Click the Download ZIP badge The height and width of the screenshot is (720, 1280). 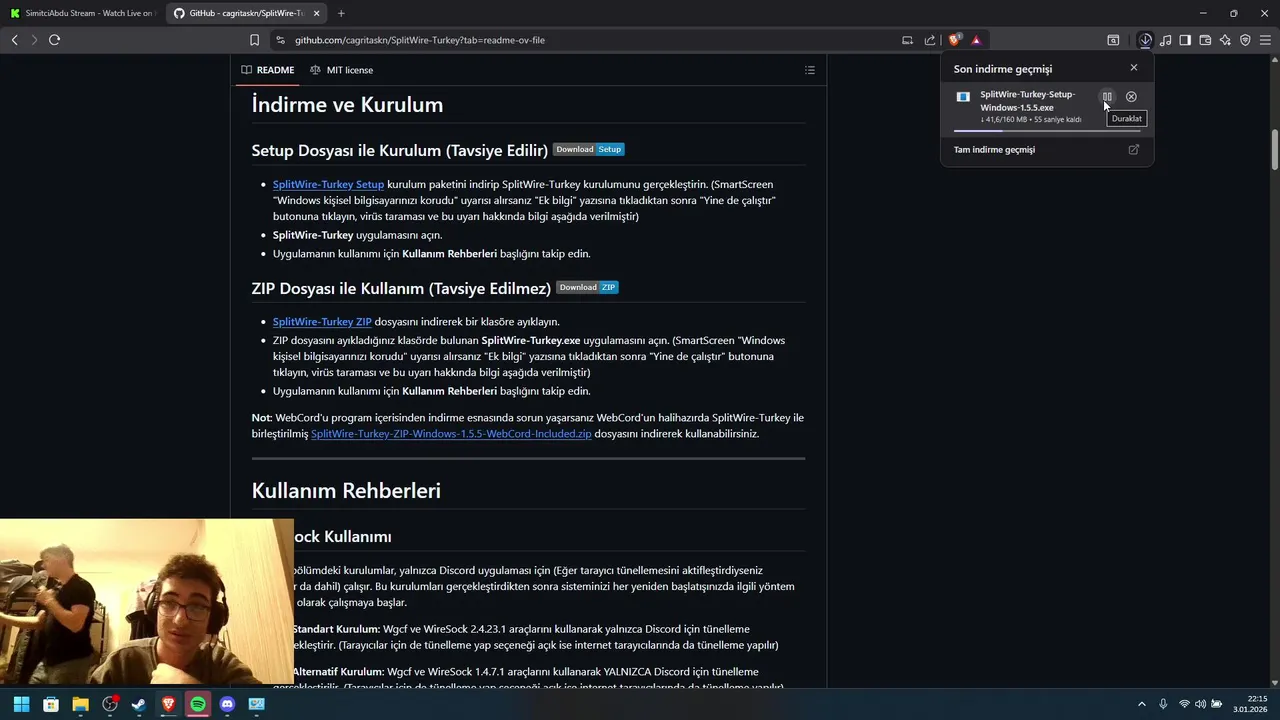[x=587, y=287]
